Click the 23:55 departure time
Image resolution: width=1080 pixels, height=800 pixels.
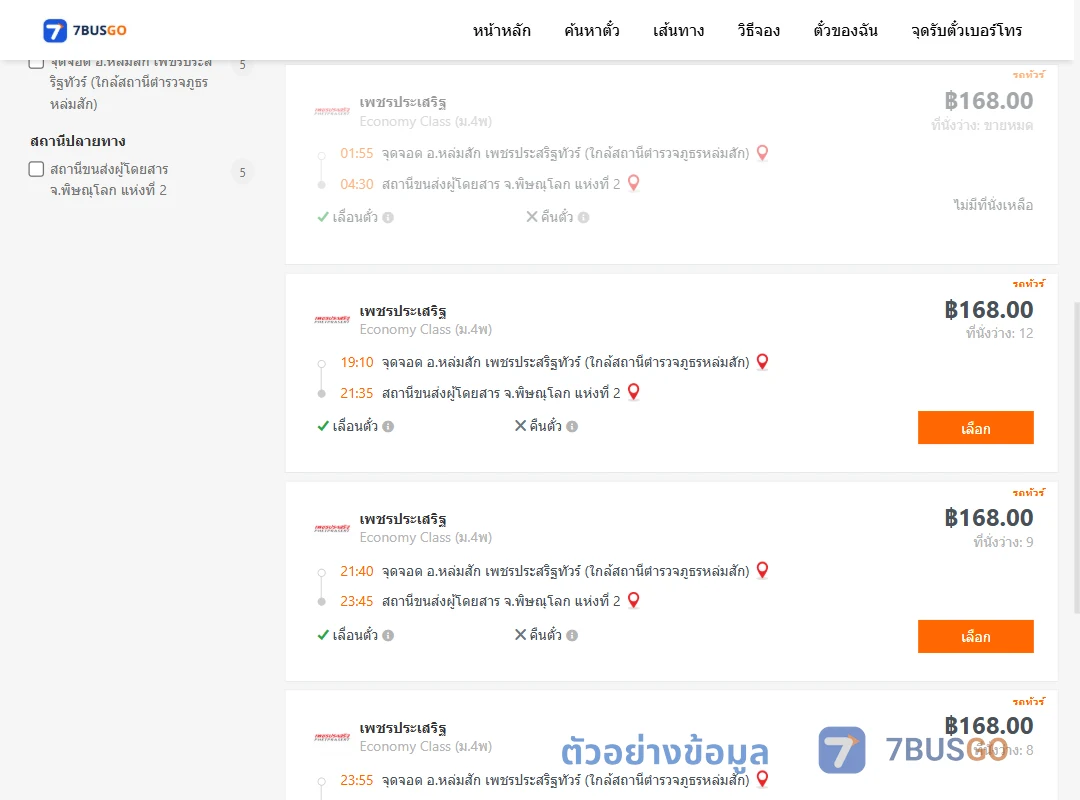coord(357,781)
